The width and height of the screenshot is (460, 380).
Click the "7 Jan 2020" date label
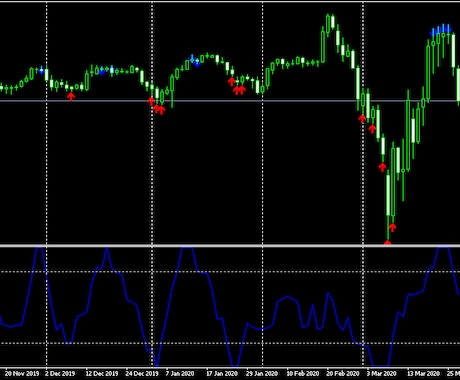pyautogui.click(x=180, y=373)
